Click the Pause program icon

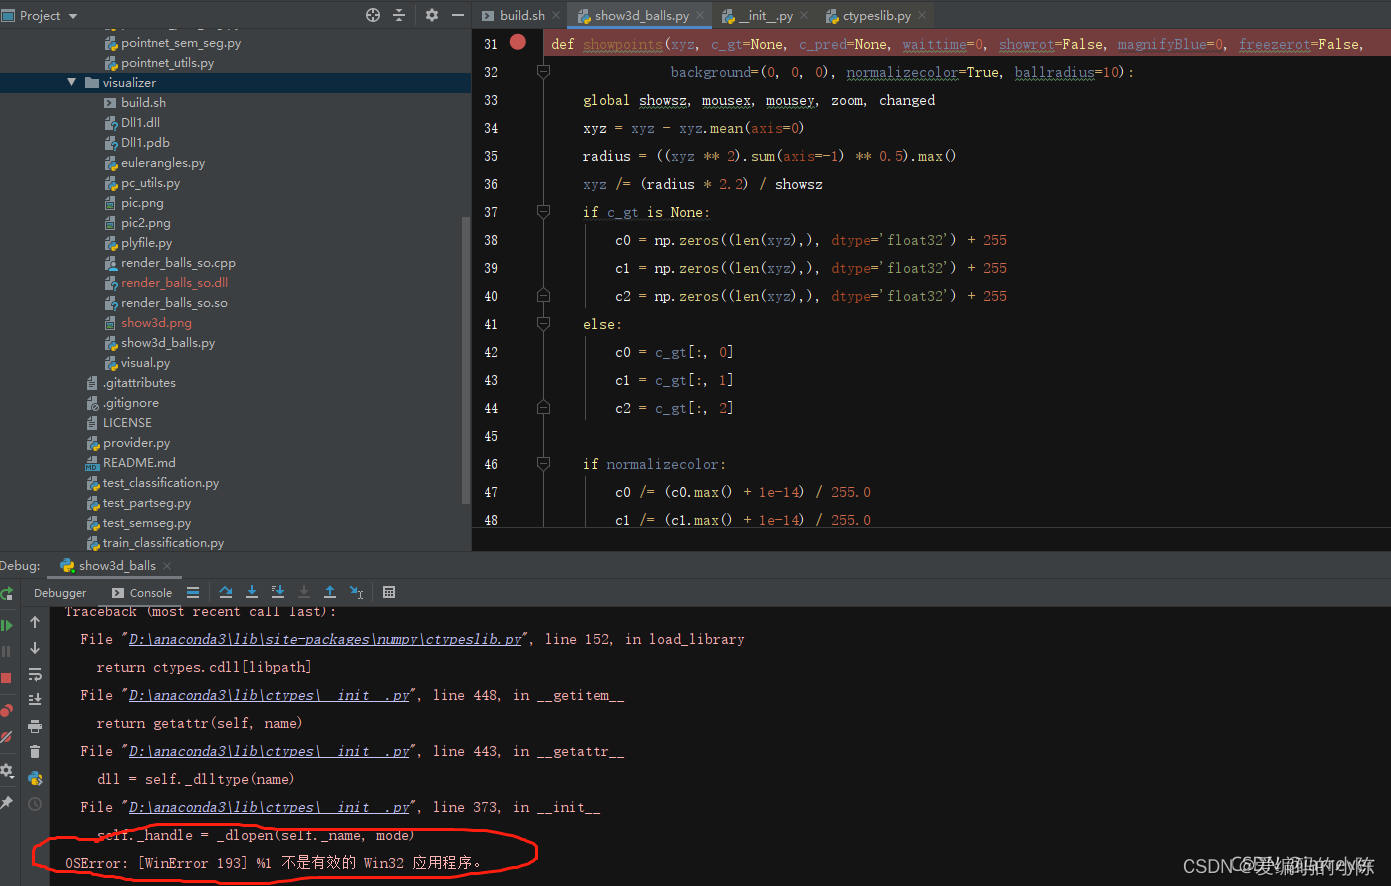(7, 651)
